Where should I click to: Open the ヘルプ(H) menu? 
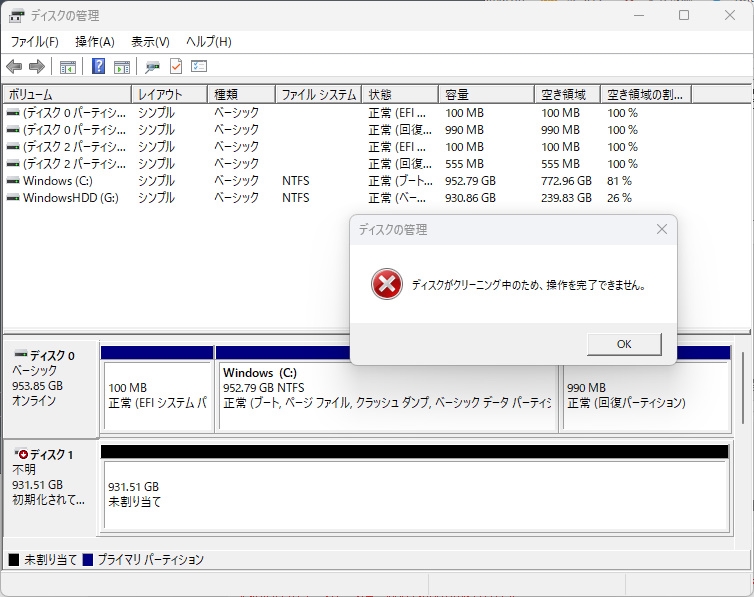209,42
